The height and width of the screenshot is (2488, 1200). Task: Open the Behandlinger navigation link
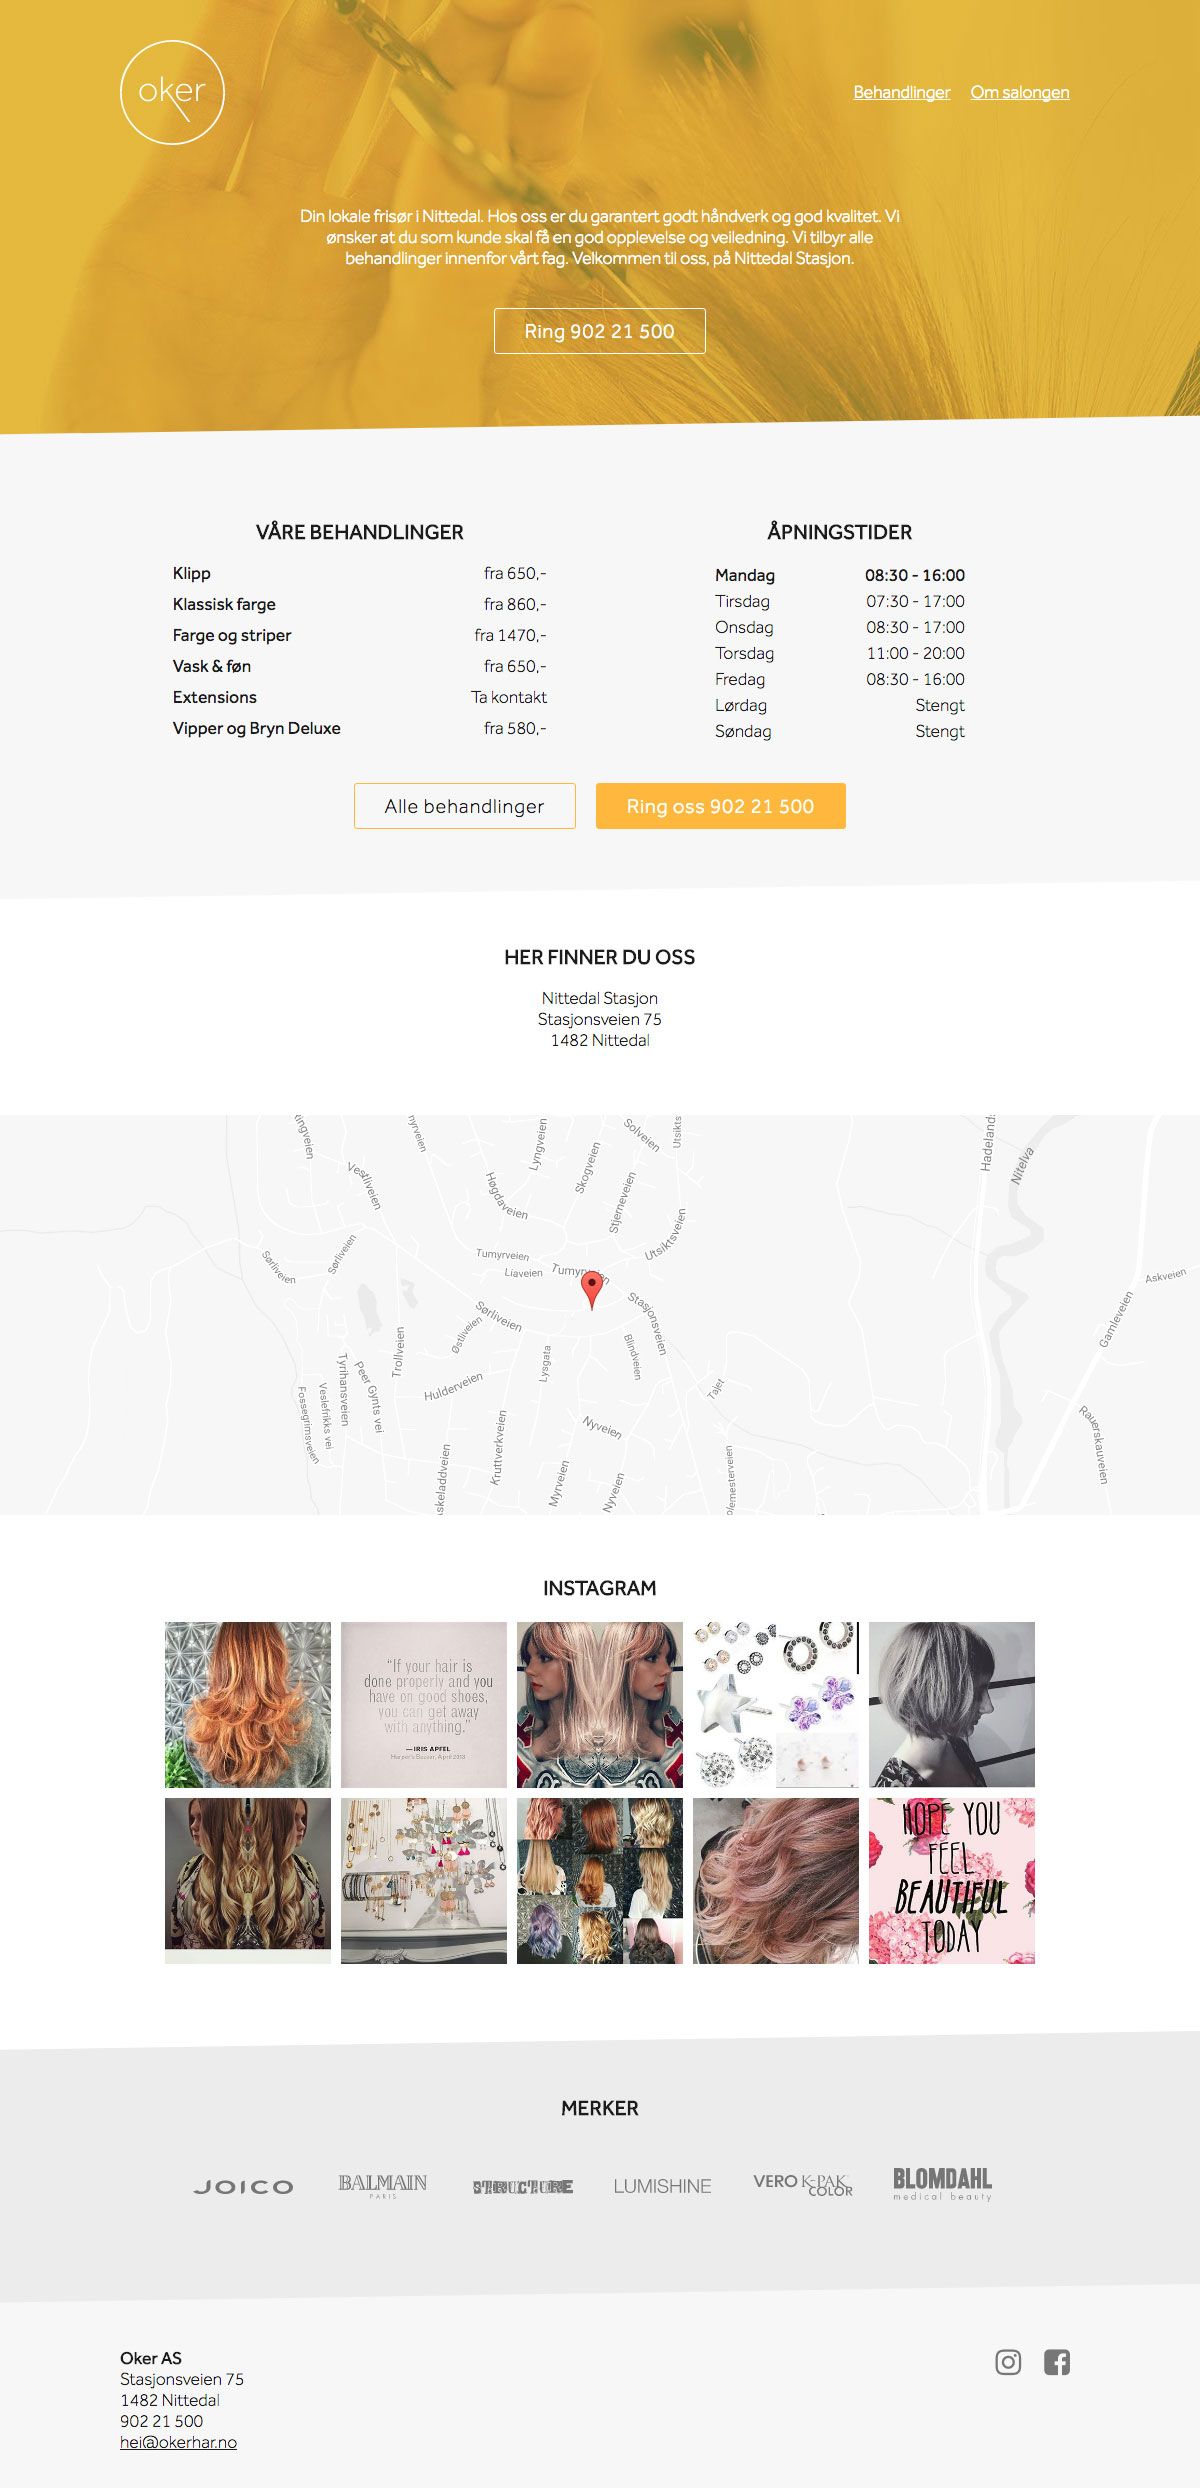(901, 92)
